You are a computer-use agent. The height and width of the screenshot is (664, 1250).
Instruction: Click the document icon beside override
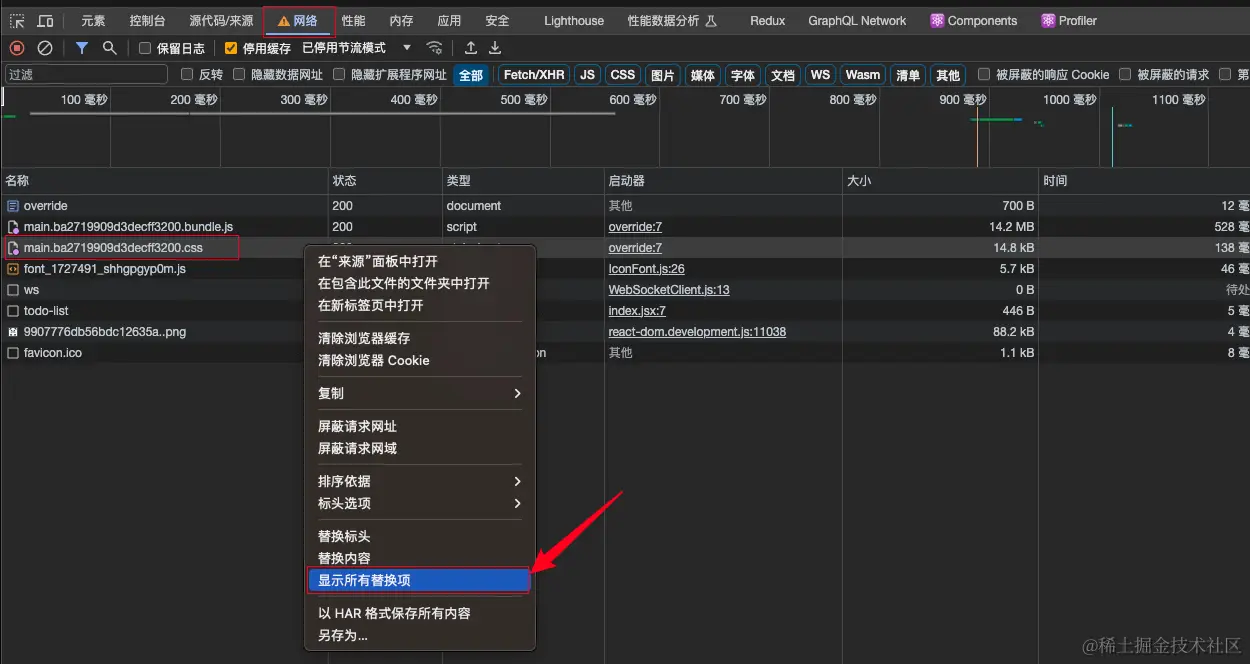click(x=13, y=206)
